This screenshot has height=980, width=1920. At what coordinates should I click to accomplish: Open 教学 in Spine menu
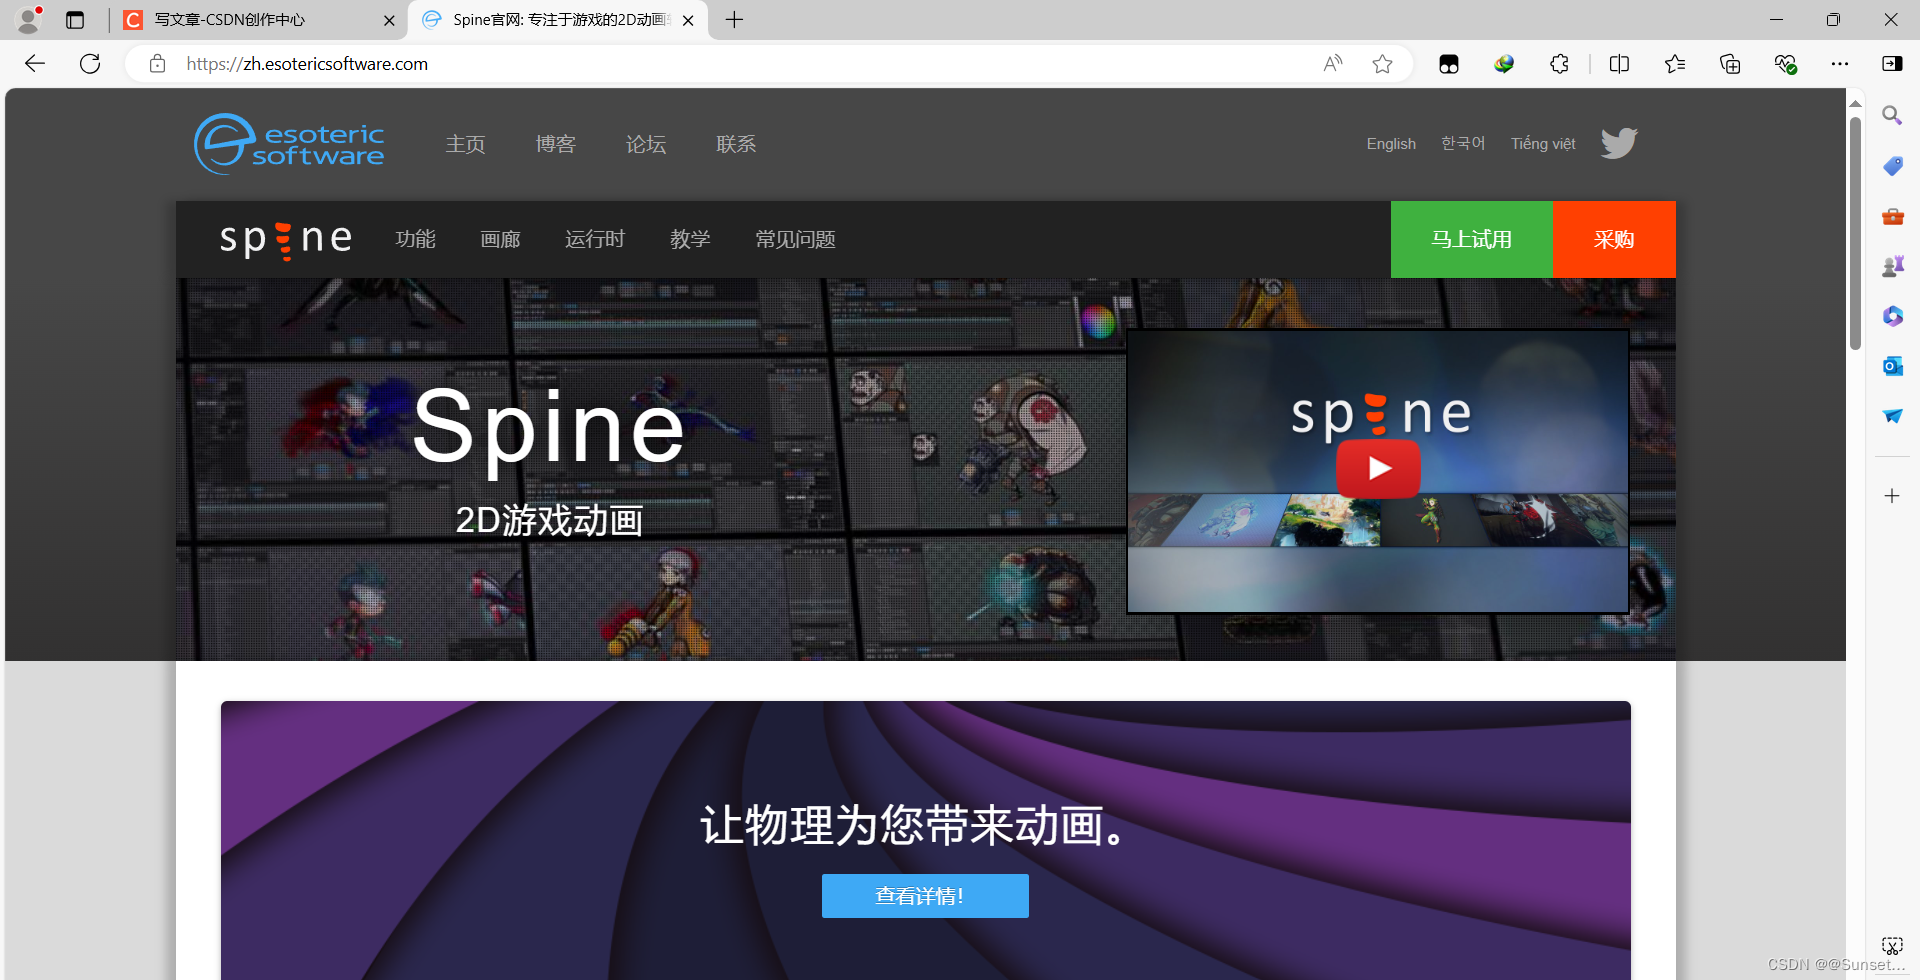pos(690,240)
